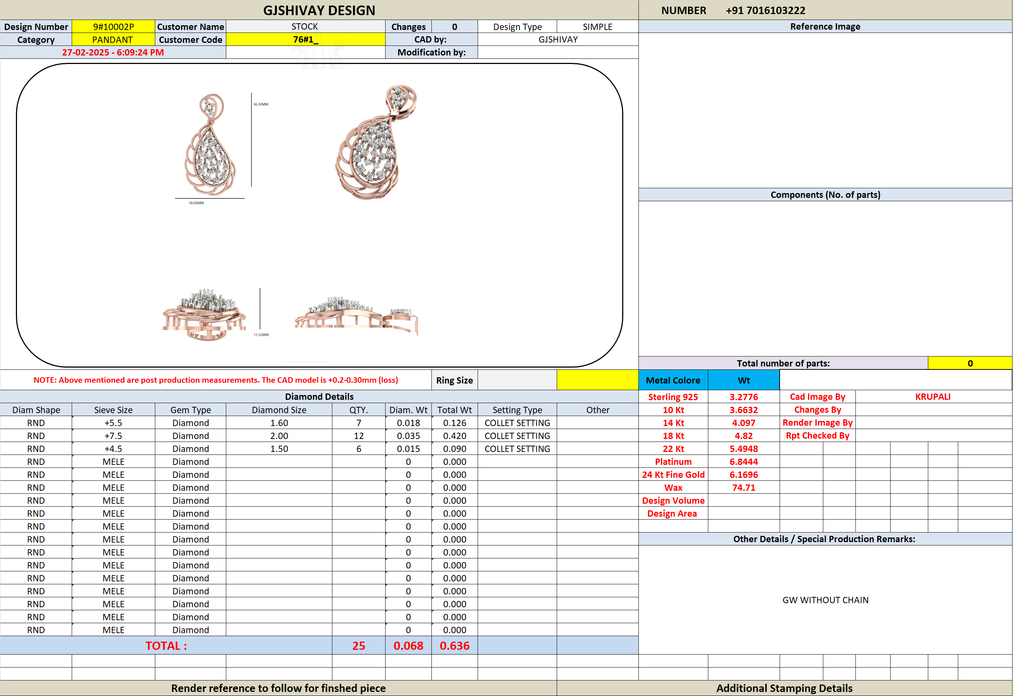Select the Customer Name cell STOCK
Viewport: 1024px width, 696px height.
(x=305, y=27)
